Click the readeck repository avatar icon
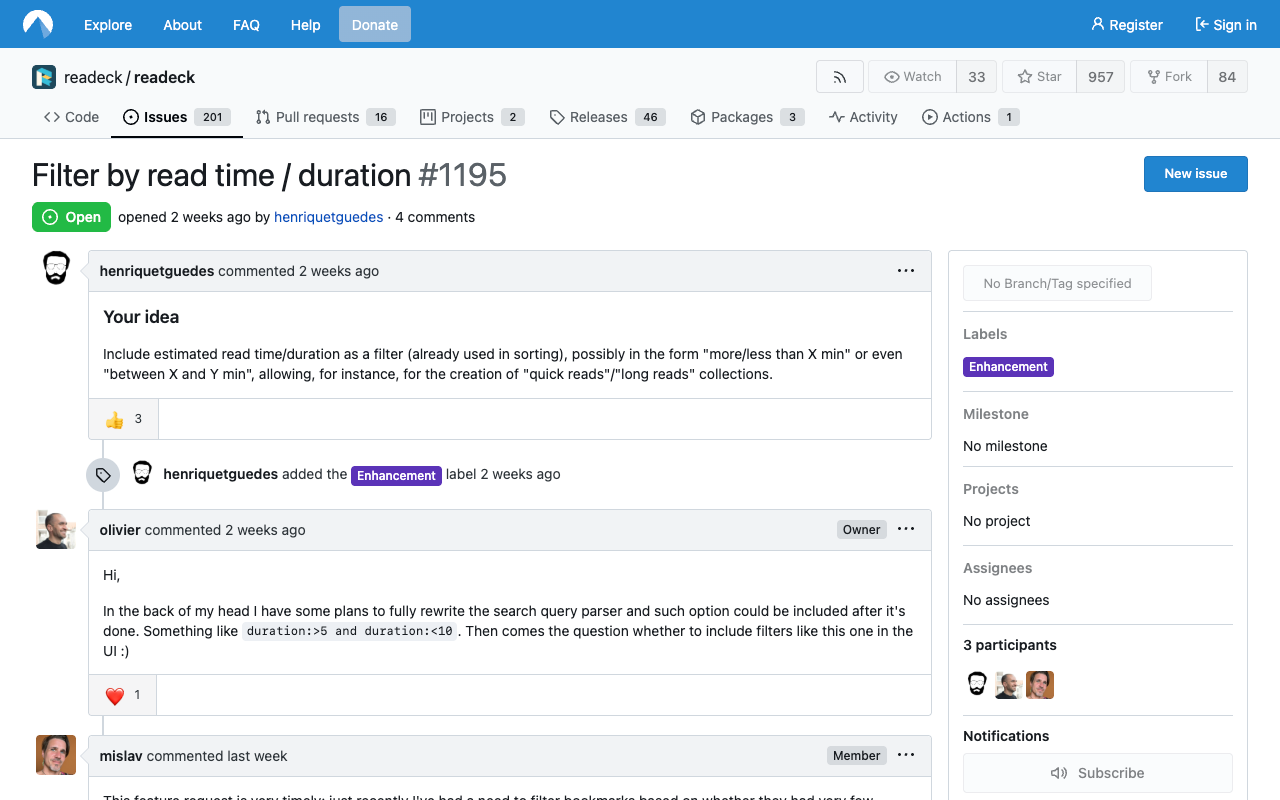 (x=44, y=77)
